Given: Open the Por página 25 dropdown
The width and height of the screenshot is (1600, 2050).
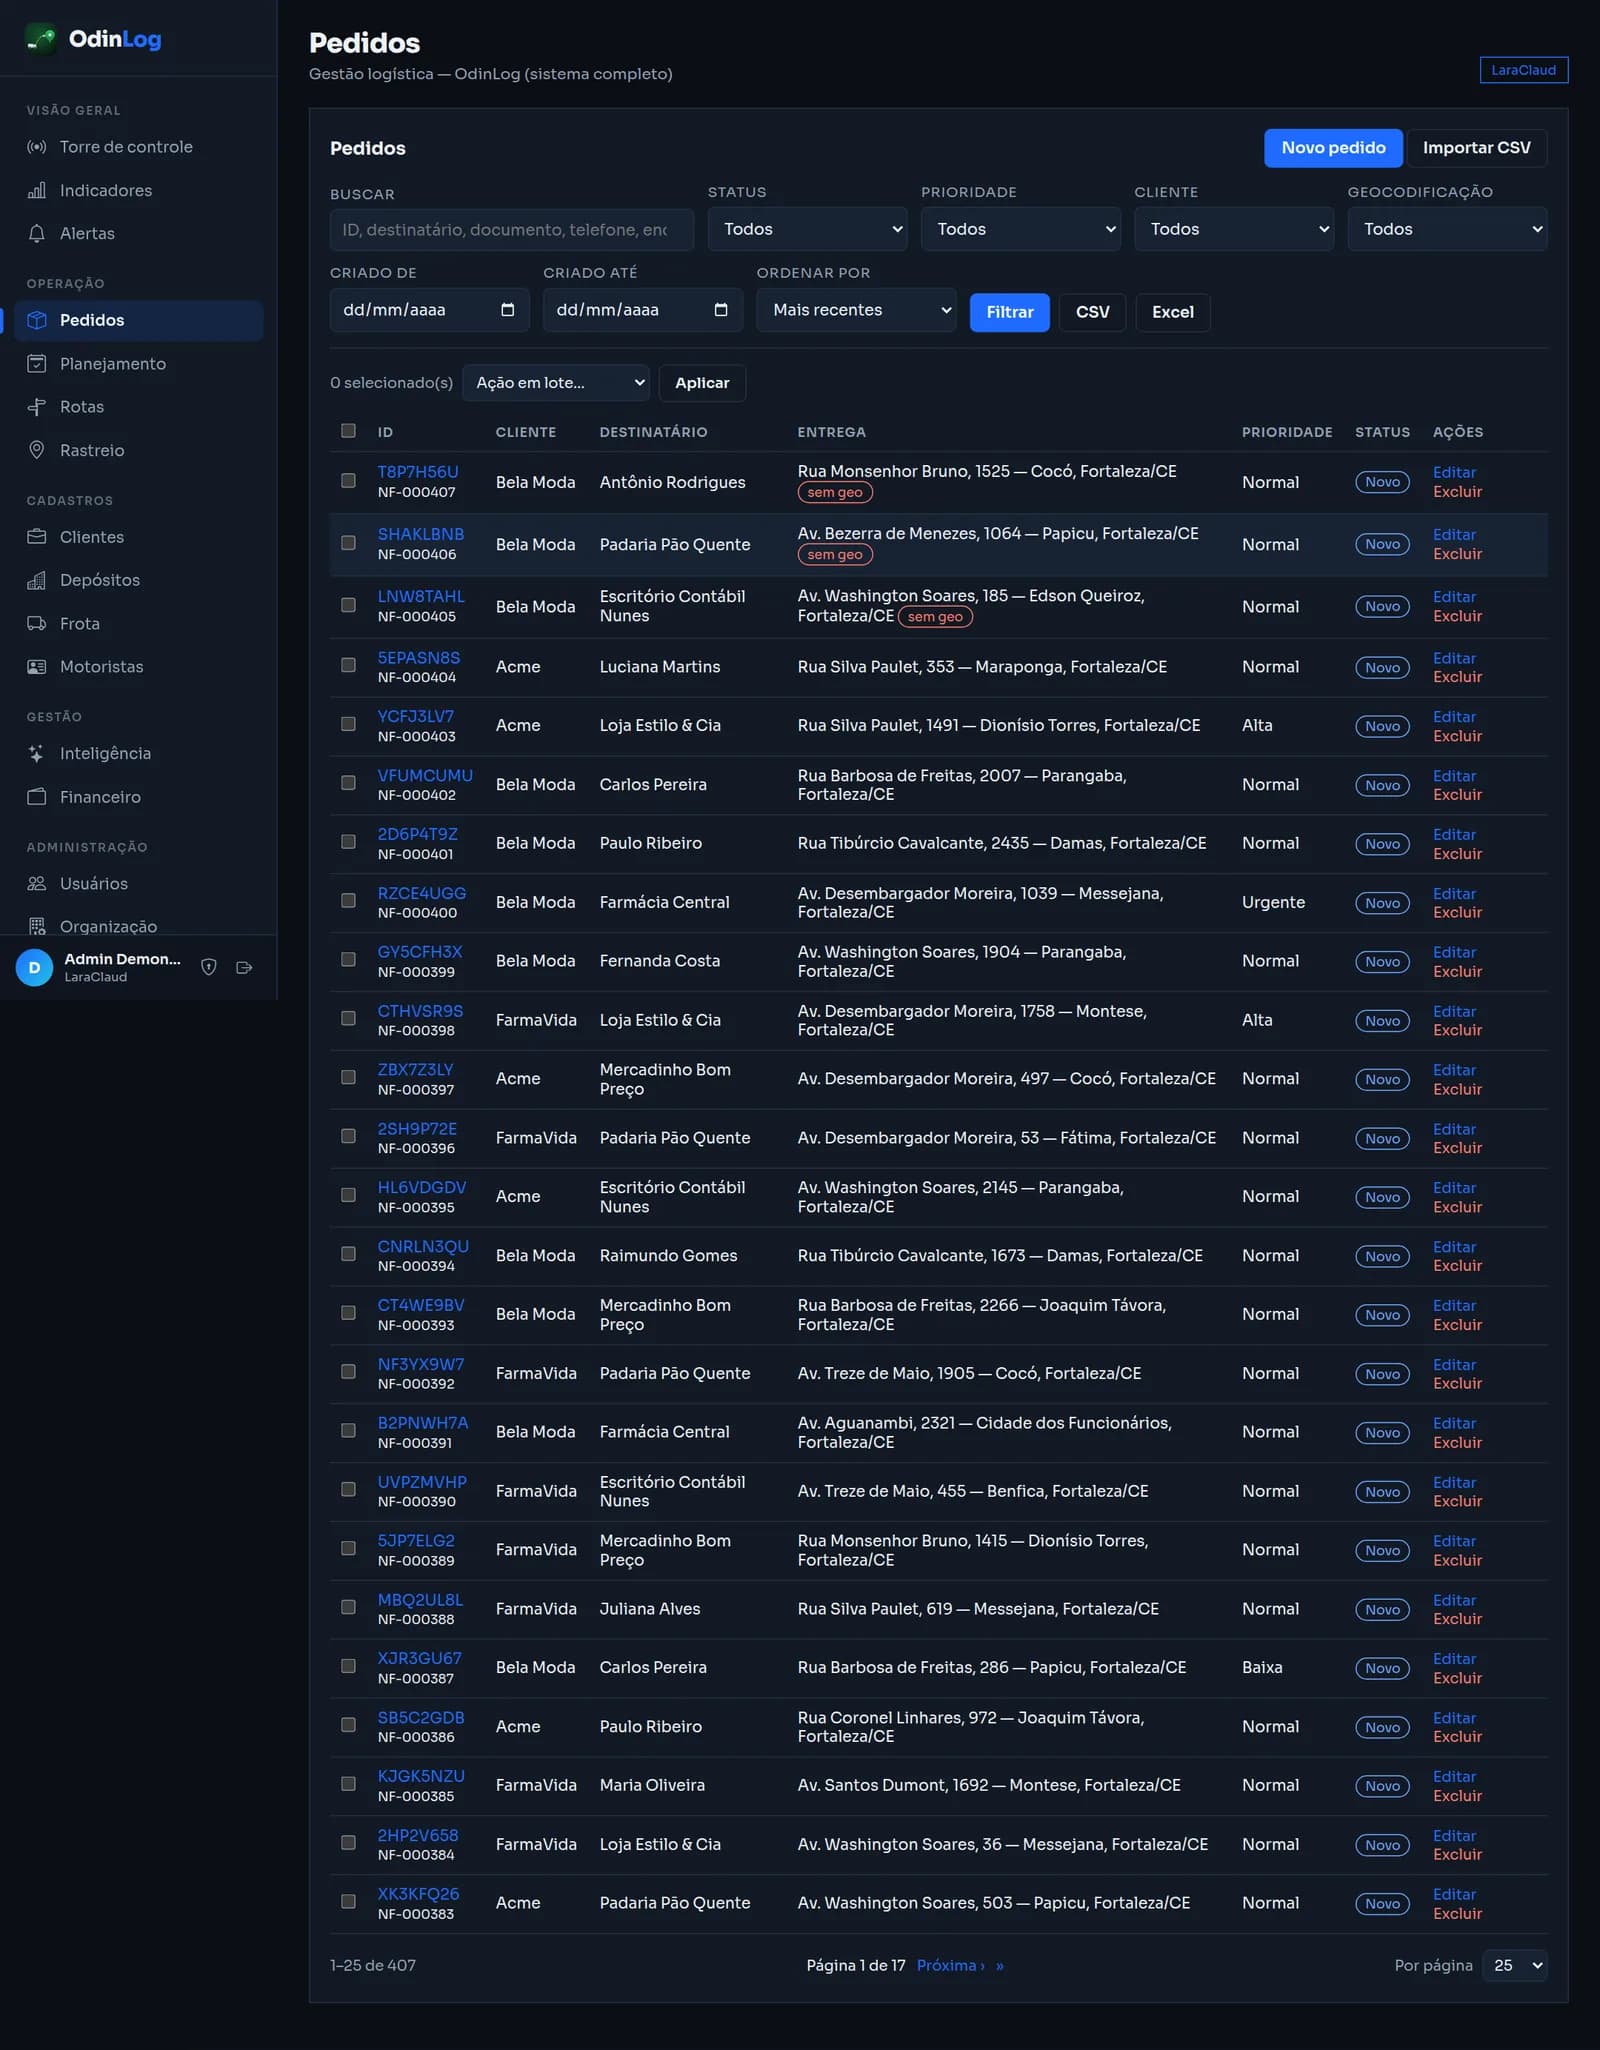Looking at the screenshot, I should 1515,1965.
